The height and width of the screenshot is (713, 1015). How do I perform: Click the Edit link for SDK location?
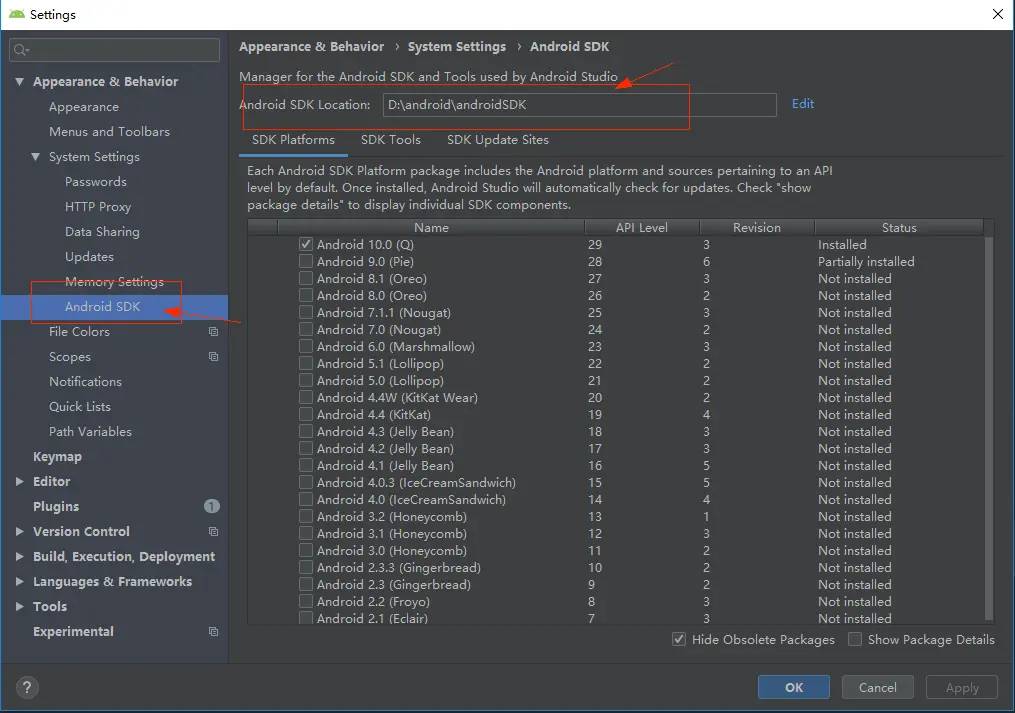[803, 104]
